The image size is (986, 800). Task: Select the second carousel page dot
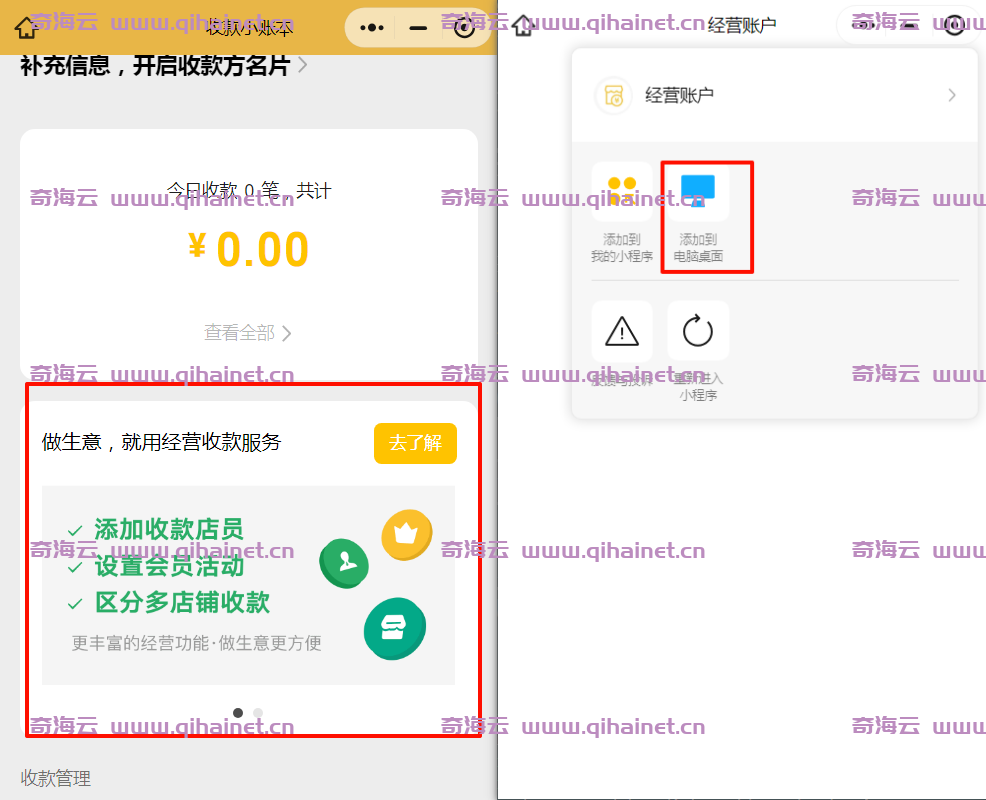[258, 713]
